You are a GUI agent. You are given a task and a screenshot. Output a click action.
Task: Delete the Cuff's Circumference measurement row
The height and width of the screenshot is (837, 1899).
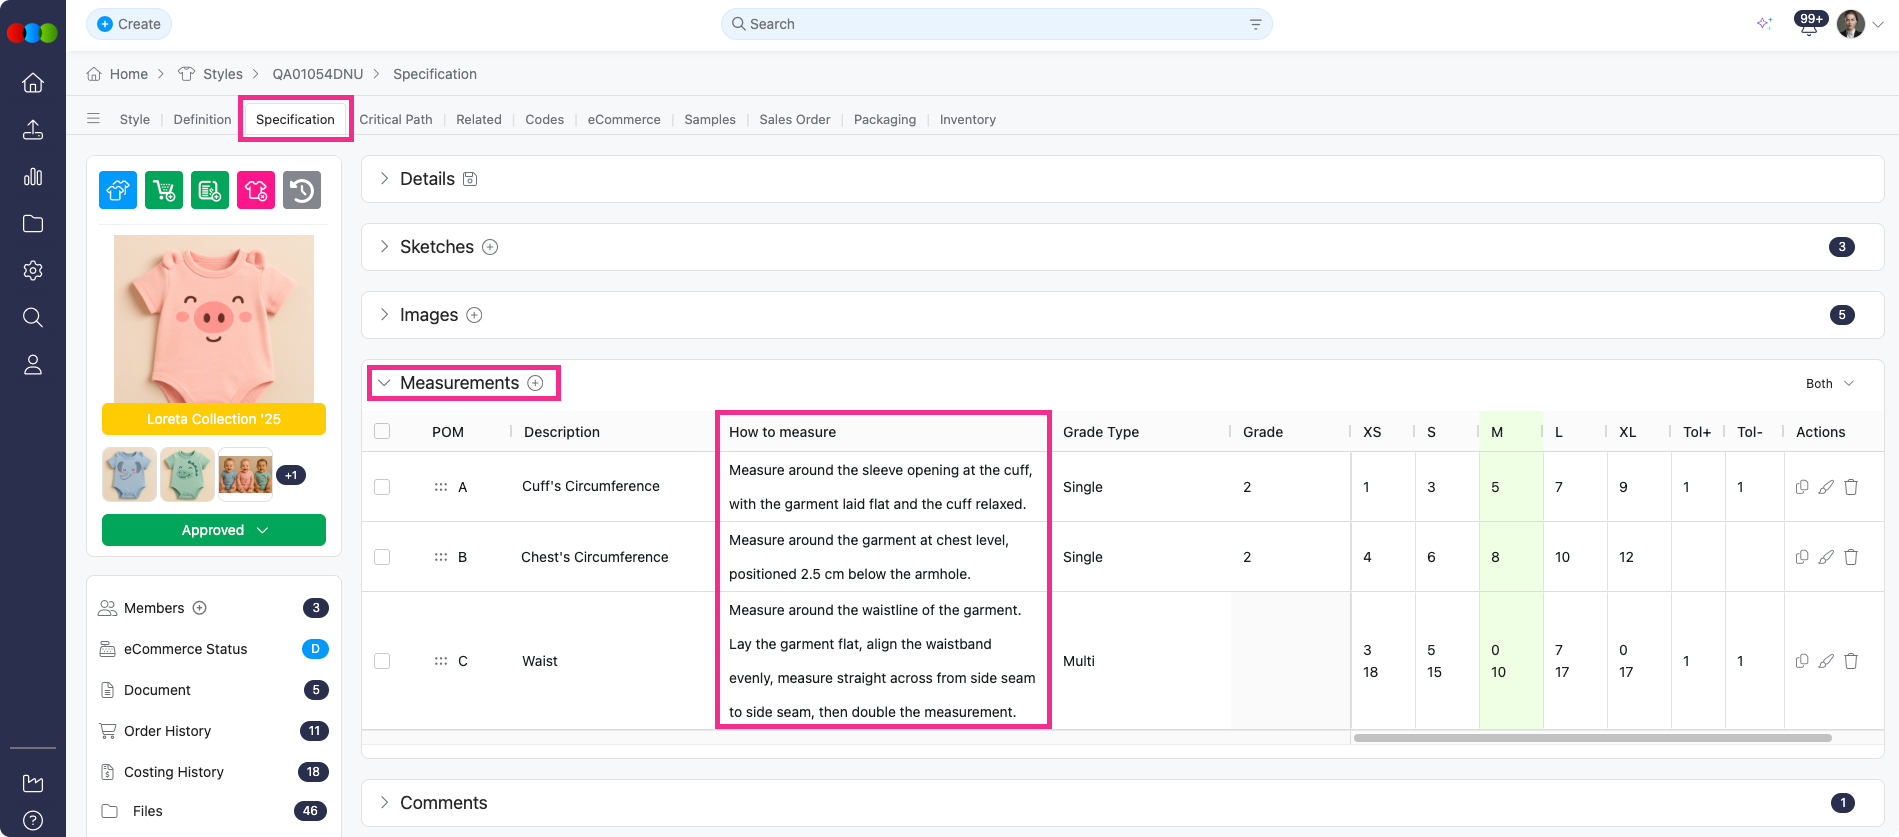1851,487
